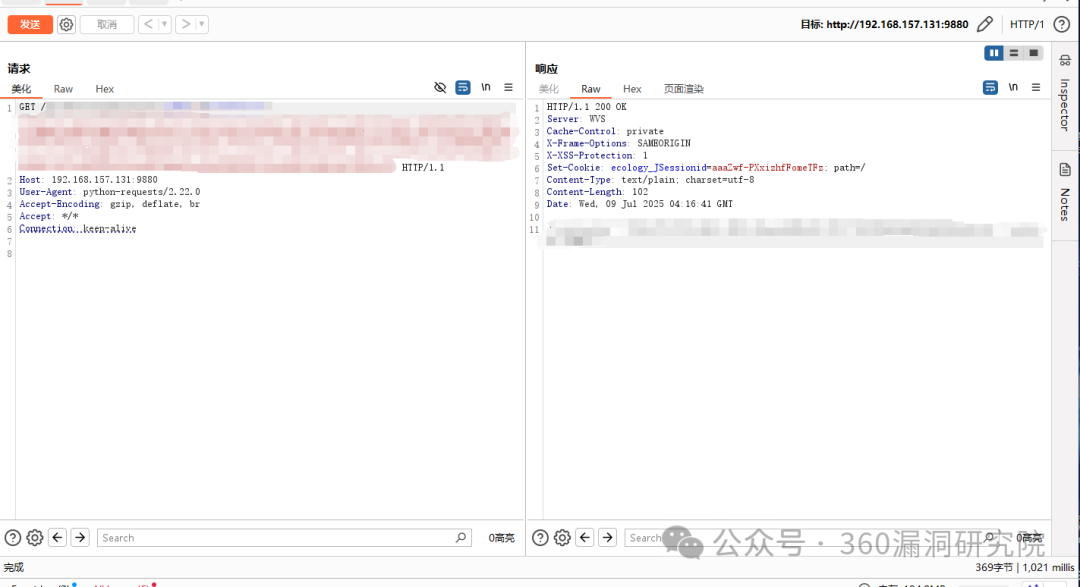Switch request view to the Hex tab

pyautogui.click(x=105, y=89)
